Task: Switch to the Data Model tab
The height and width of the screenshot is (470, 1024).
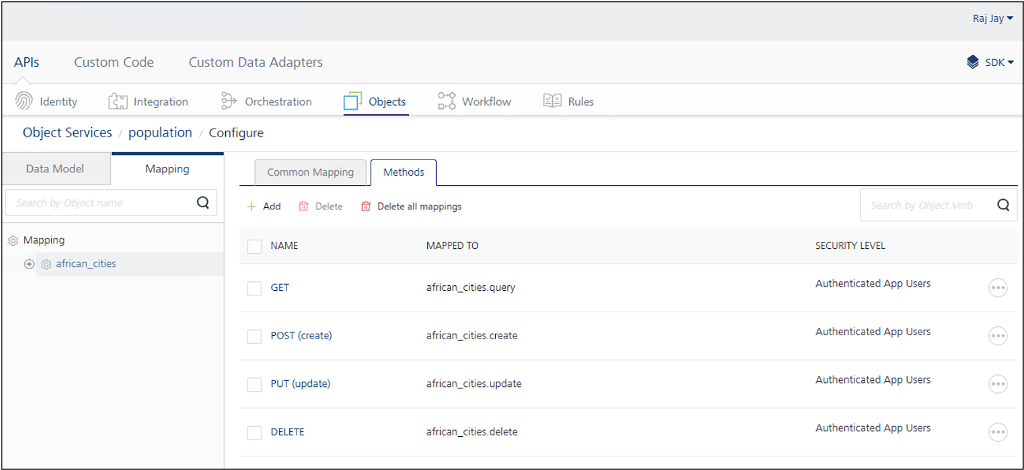Action: tap(55, 169)
